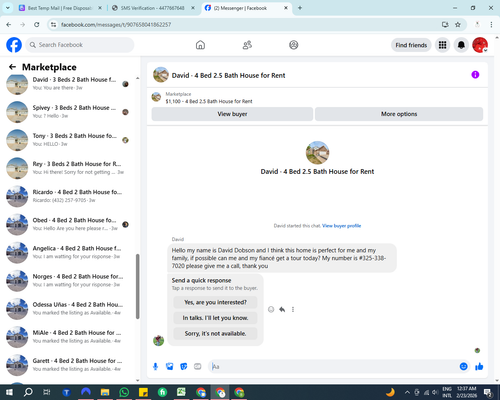Screen dimensions: 500x400
Task: Open the three-dot message options
Action: (293, 309)
